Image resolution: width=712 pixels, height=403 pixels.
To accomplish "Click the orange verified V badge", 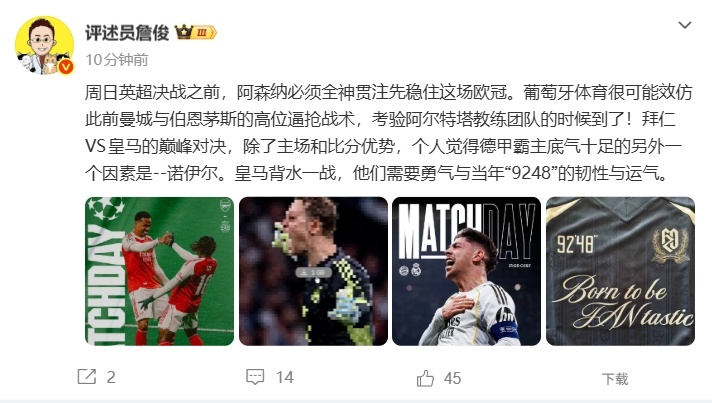I will coord(66,67).
